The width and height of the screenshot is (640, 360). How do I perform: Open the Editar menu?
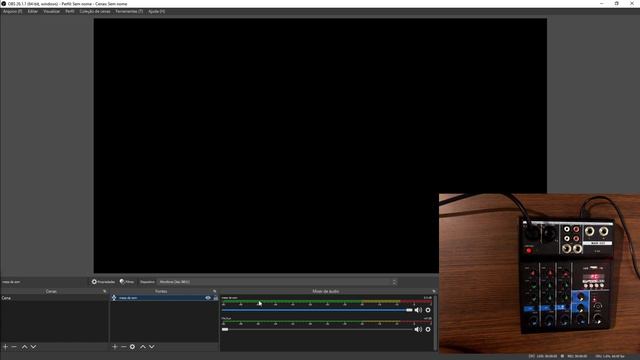click(33, 11)
